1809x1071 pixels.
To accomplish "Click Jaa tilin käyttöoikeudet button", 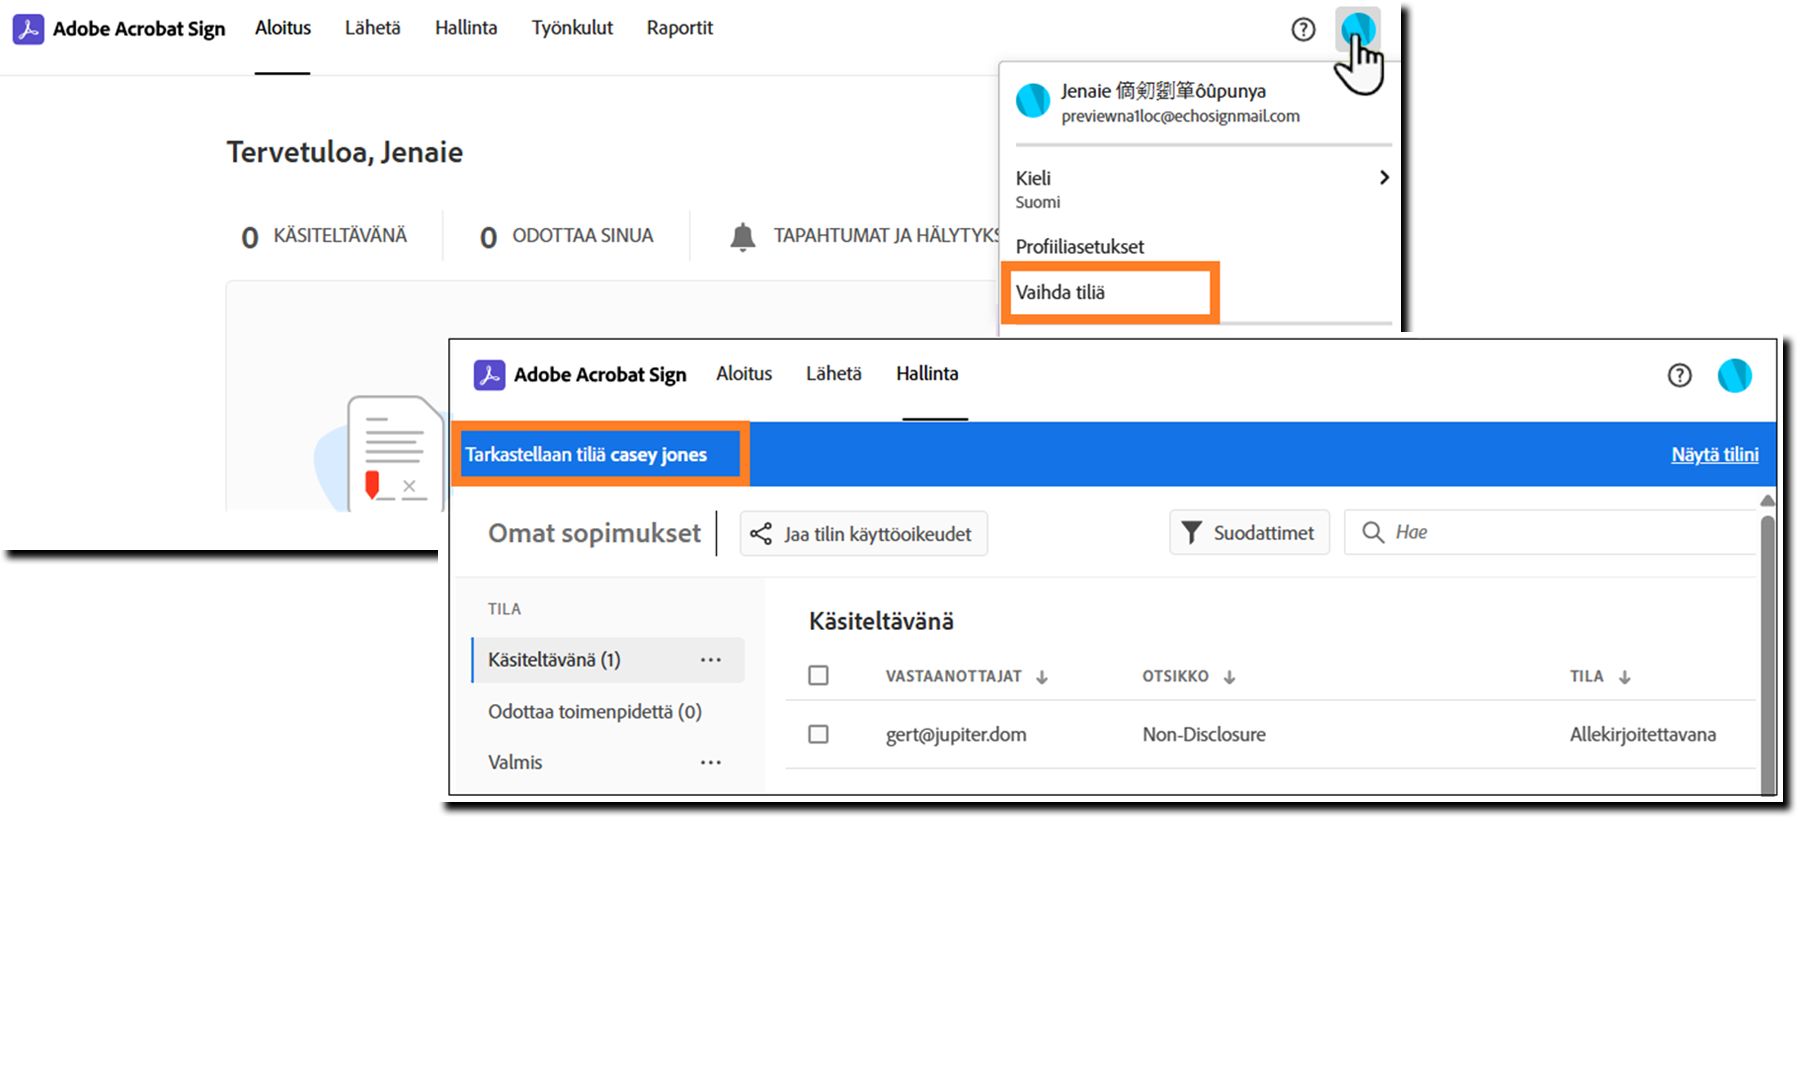I will pos(863,533).
